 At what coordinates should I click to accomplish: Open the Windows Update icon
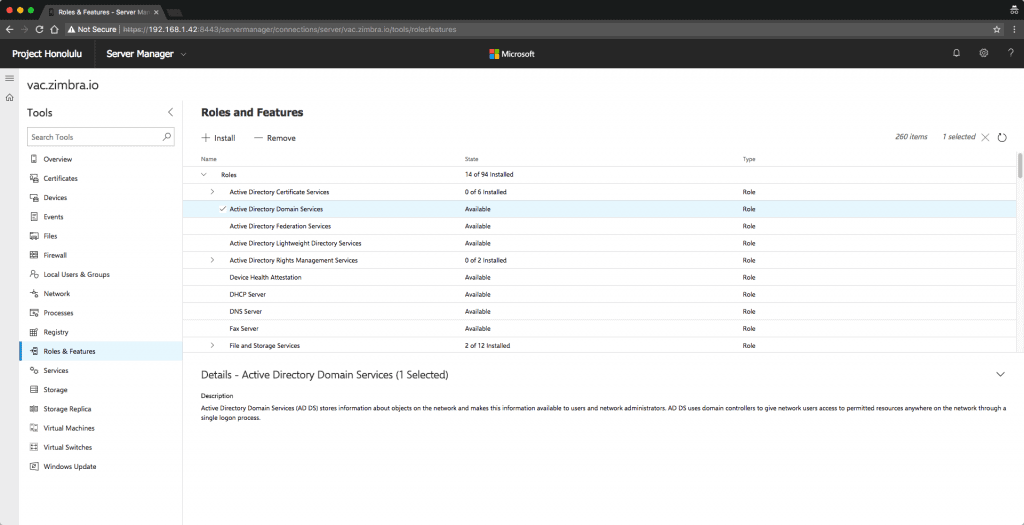pyautogui.click(x=34, y=467)
